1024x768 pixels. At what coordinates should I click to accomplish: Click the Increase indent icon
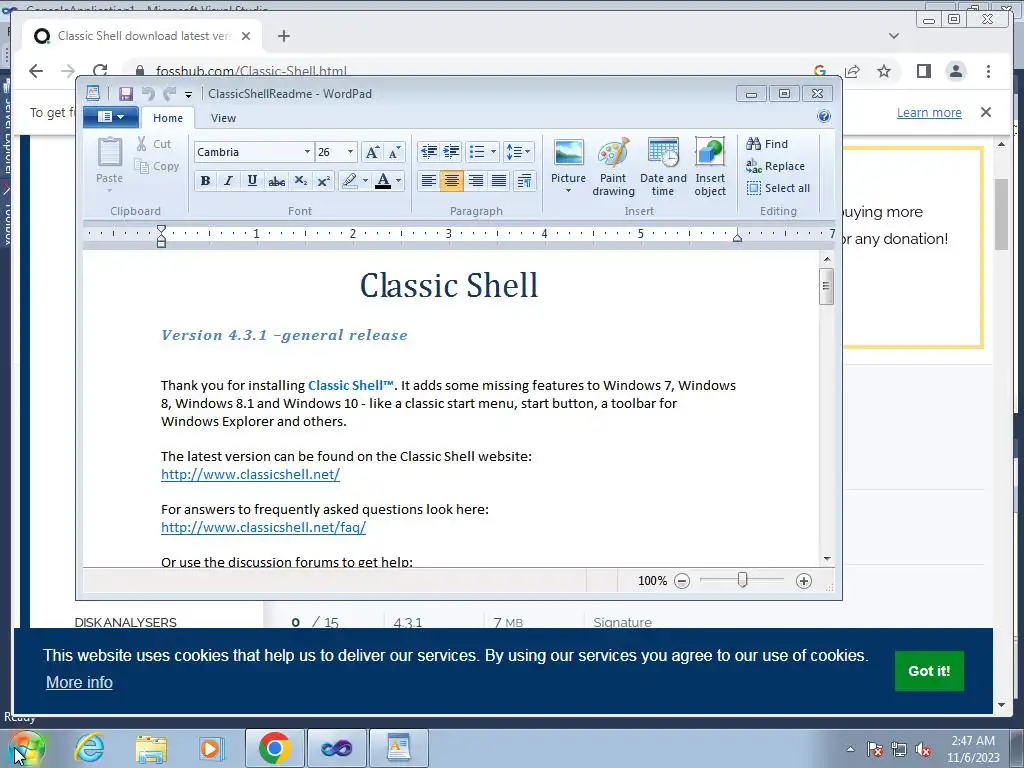[451, 152]
